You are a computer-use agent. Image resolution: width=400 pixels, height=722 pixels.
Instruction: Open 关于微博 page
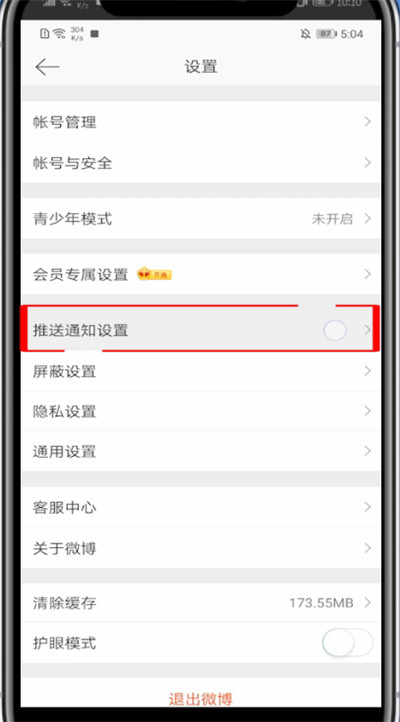pos(201,548)
